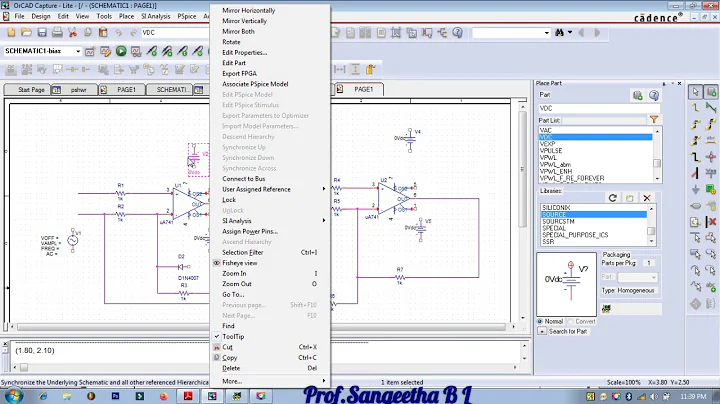This screenshot has height=404, width=720.
Task: Expand the Search for Part section
Action: (542, 331)
